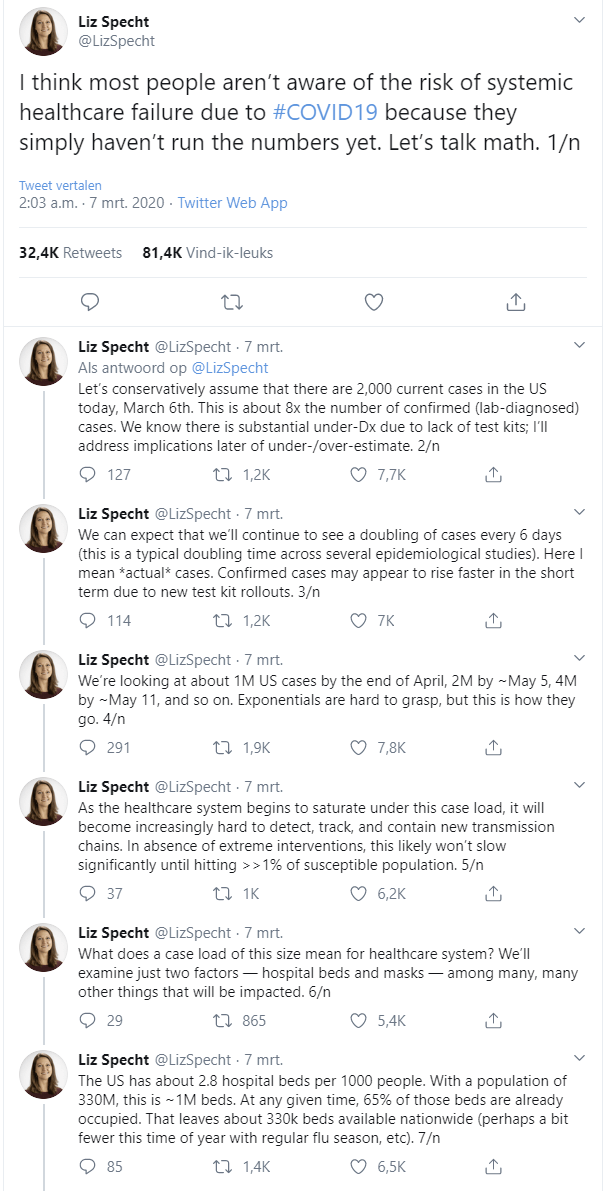This screenshot has width=603, height=1191.
Task: Like the 2/n tweet with 7,7K likes
Action: pos(360,474)
